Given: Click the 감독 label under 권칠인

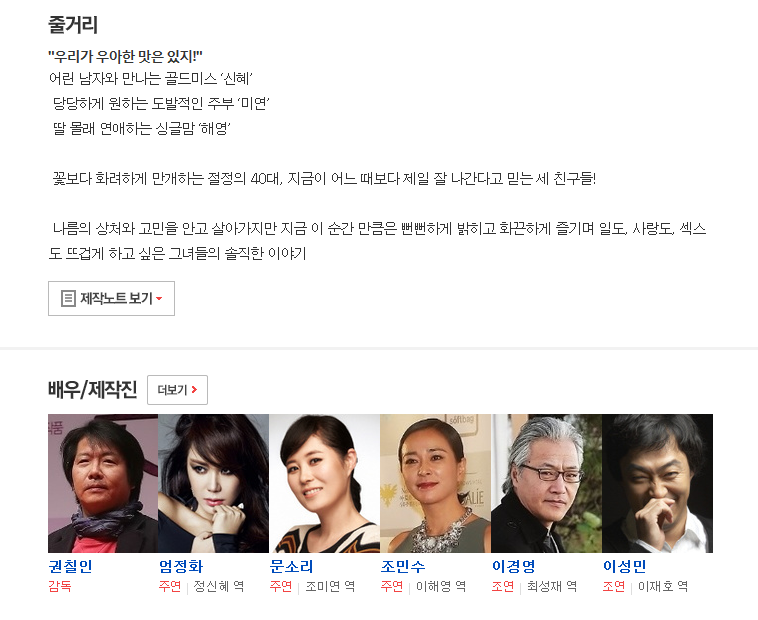Looking at the screenshot, I should pos(60,586).
